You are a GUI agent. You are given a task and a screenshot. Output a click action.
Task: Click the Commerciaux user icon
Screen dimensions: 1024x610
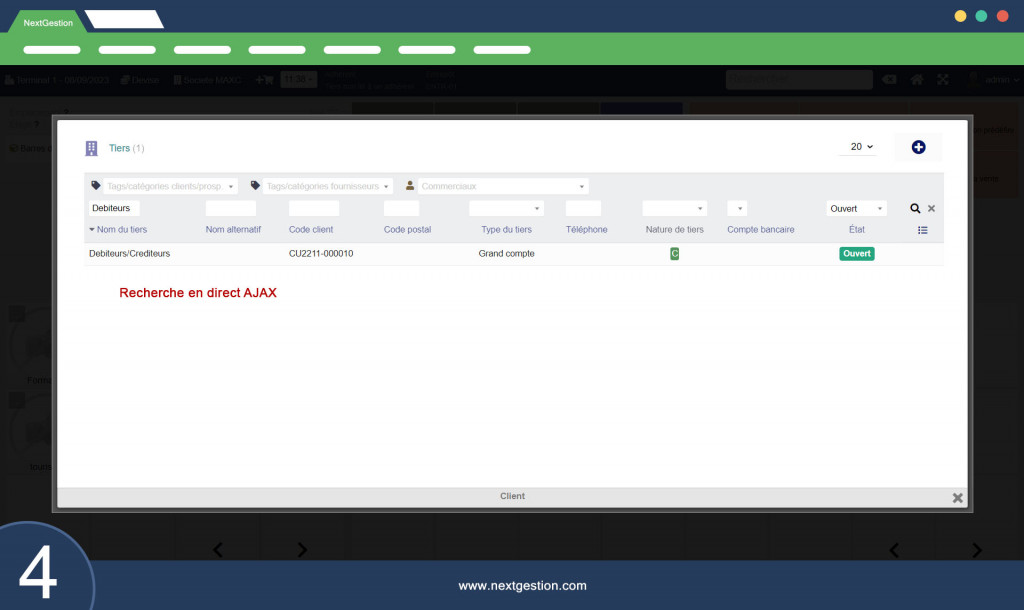tap(410, 185)
